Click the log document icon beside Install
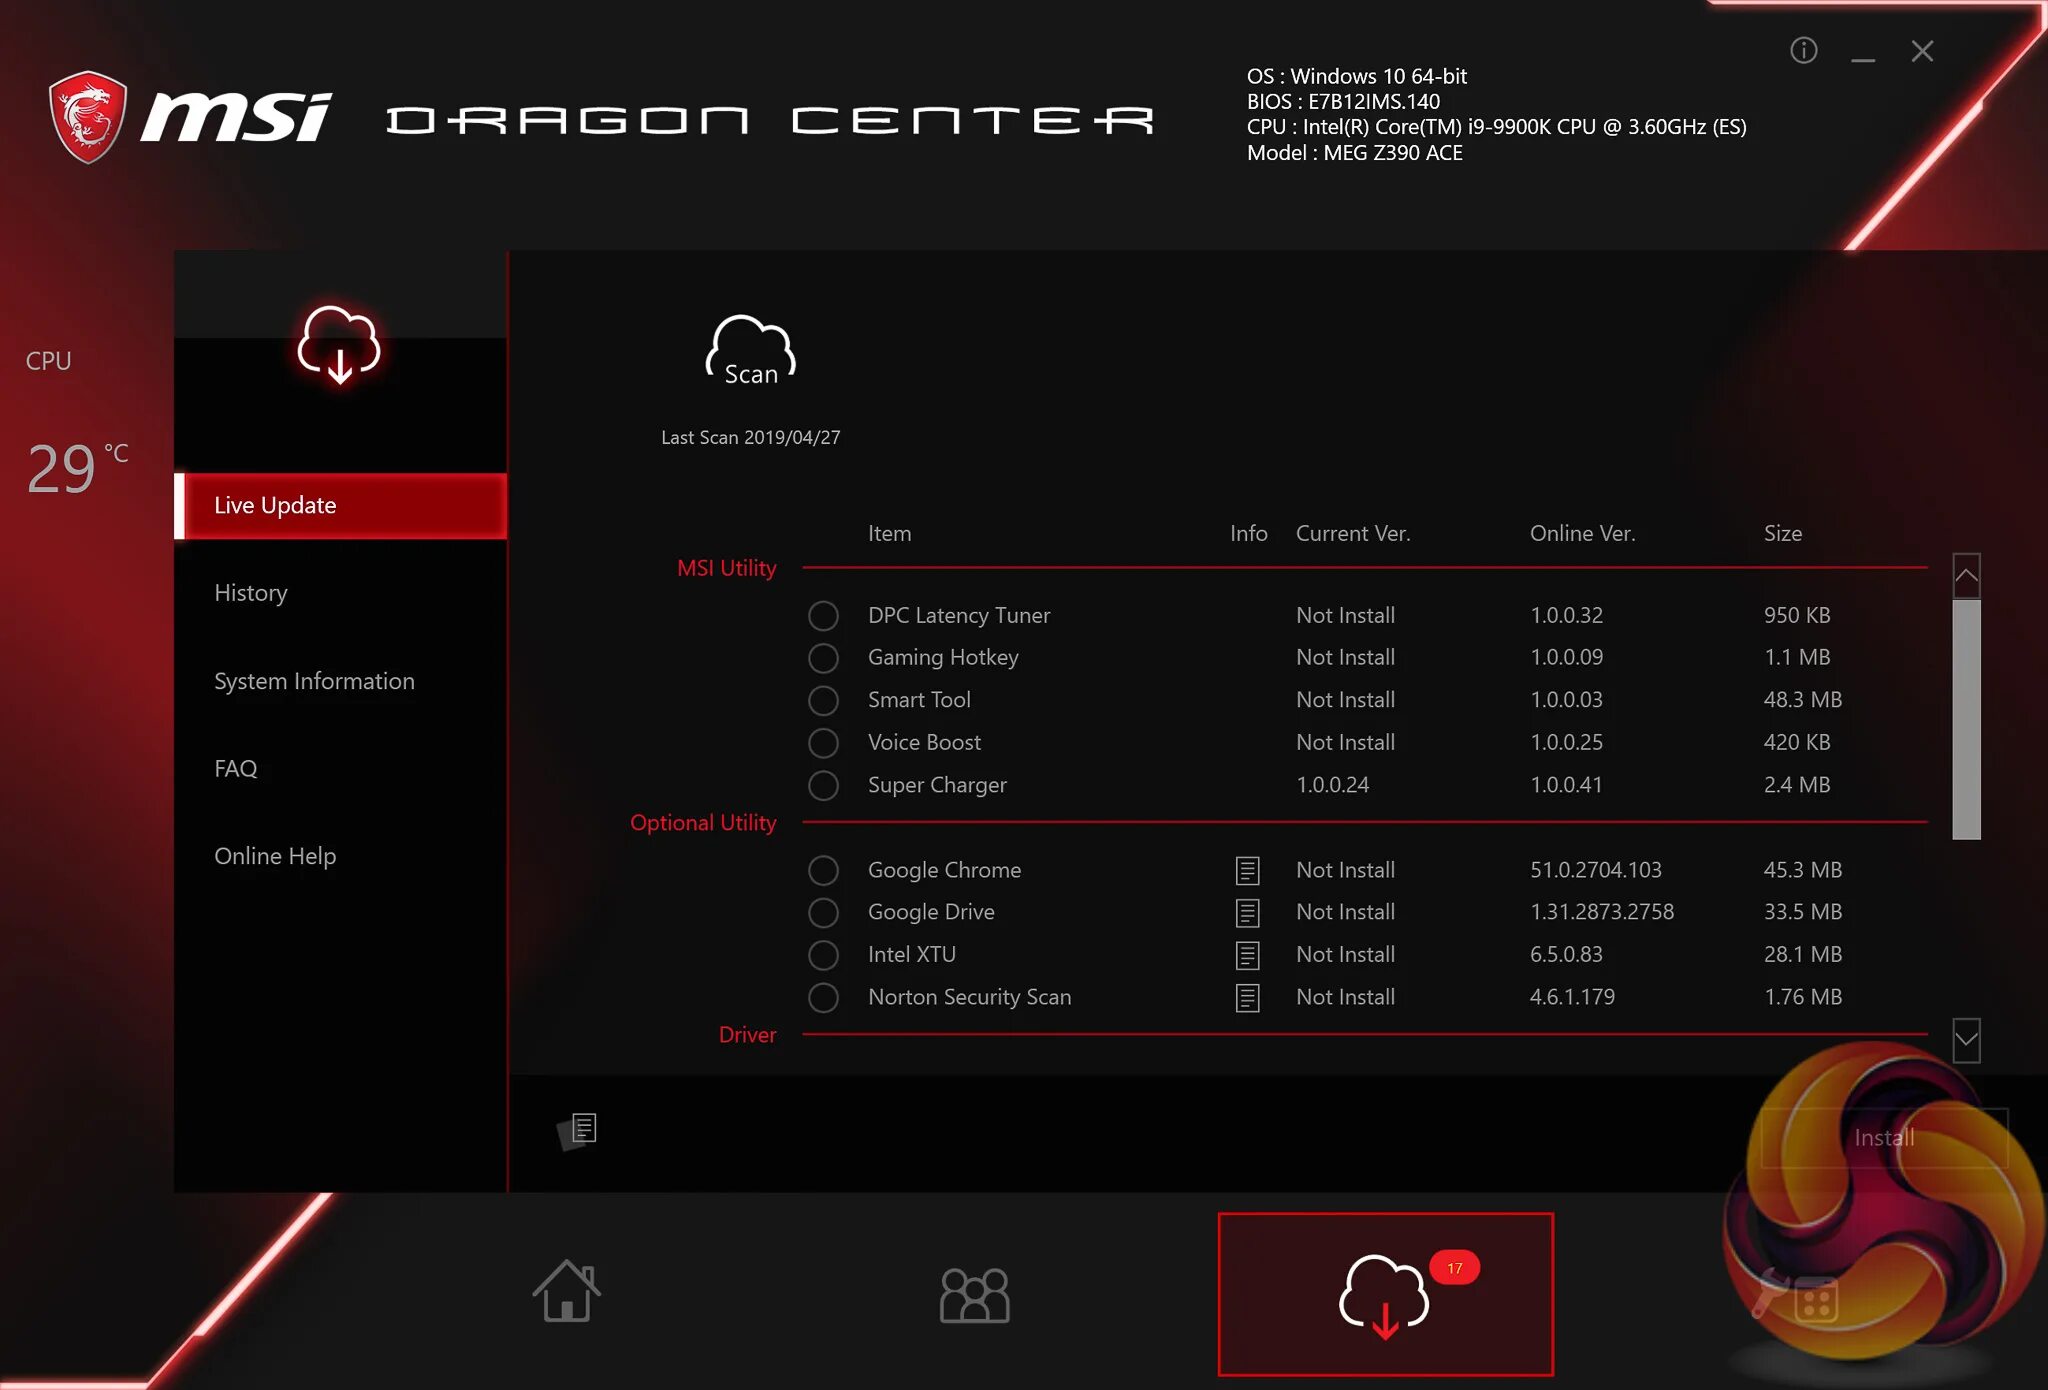This screenshot has width=2048, height=1390. (x=582, y=1129)
